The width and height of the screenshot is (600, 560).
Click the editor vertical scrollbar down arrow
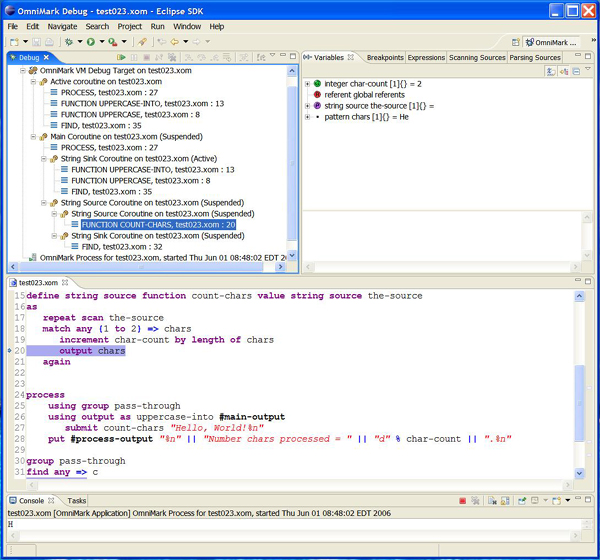[579, 473]
